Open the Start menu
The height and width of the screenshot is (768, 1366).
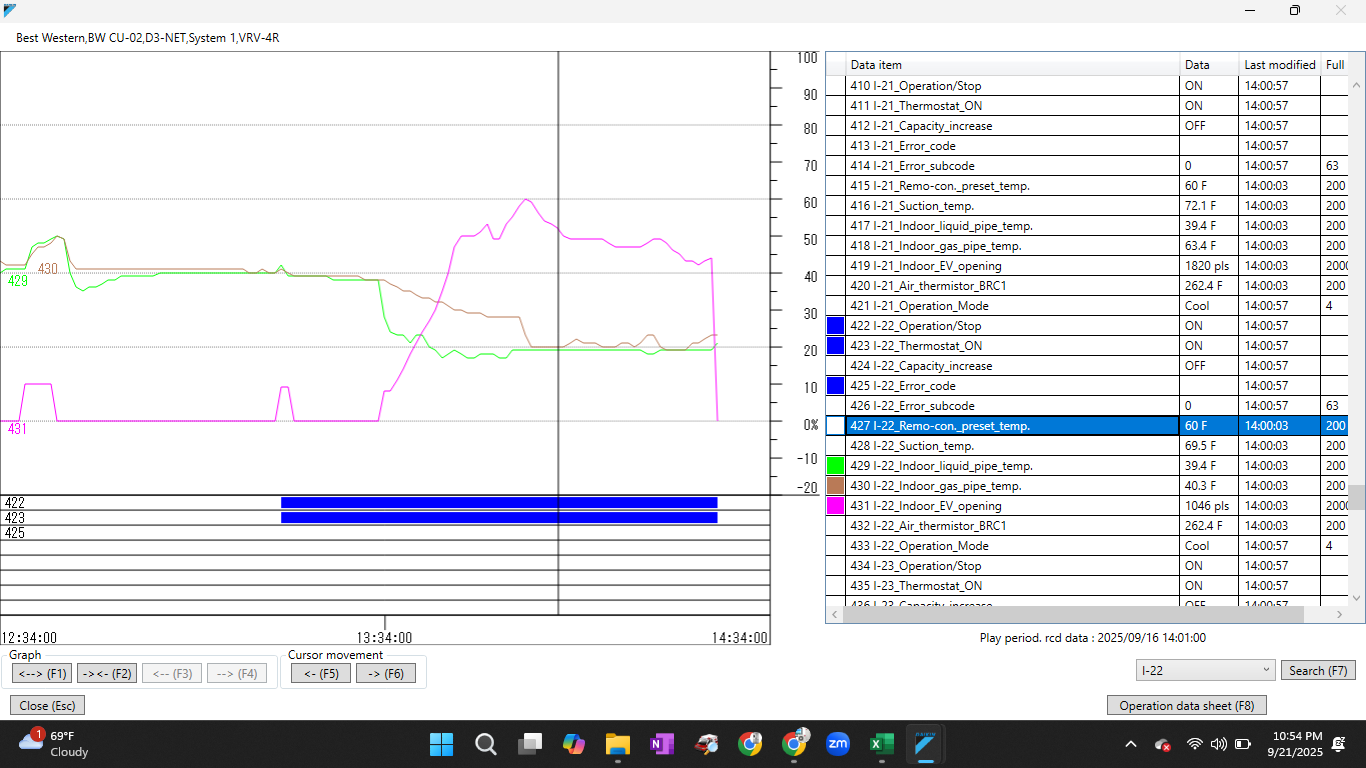pyautogui.click(x=441, y=744)
